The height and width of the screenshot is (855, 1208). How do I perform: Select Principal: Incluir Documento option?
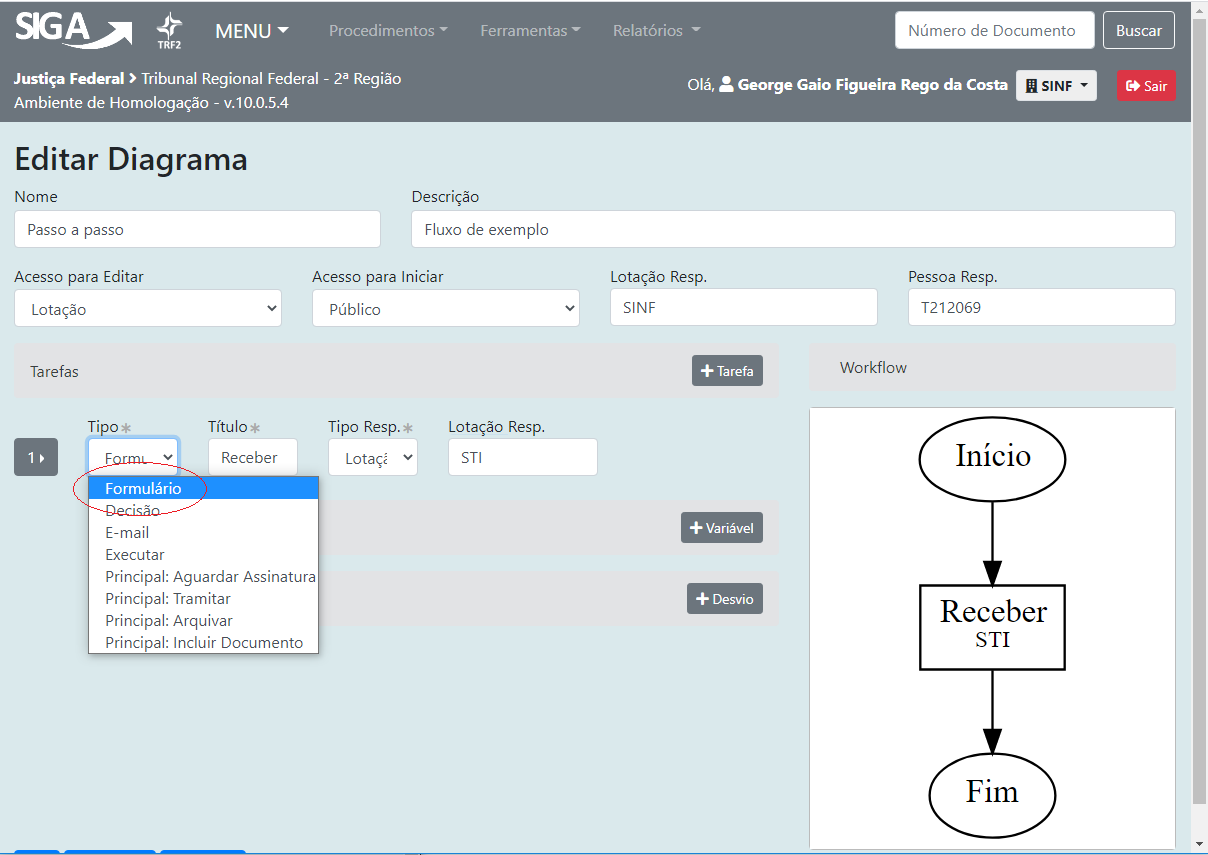pos(204,643)
